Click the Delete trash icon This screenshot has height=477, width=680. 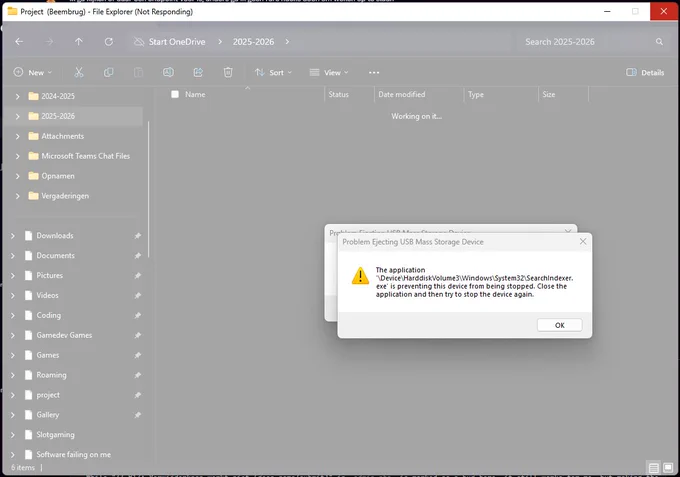[228, 72]
